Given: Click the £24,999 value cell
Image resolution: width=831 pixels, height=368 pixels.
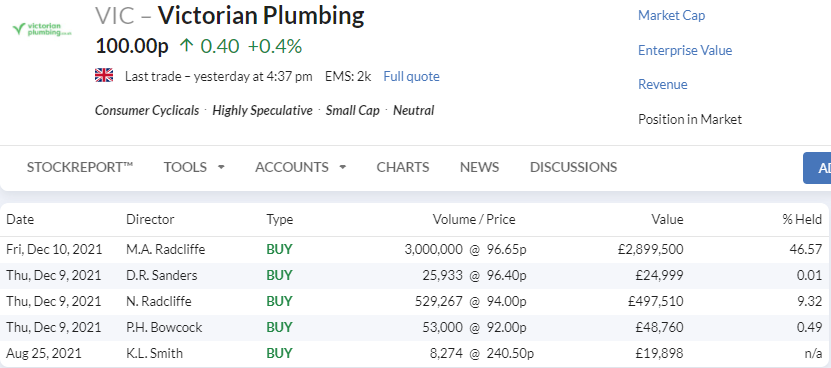Looking at the screenshot, I should pos(660,275).
